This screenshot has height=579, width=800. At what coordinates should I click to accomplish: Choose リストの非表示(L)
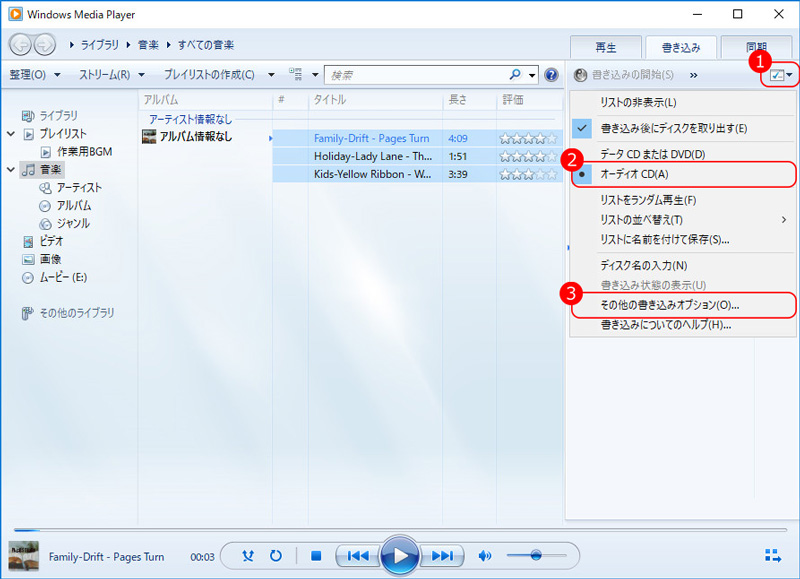(683, 103)
